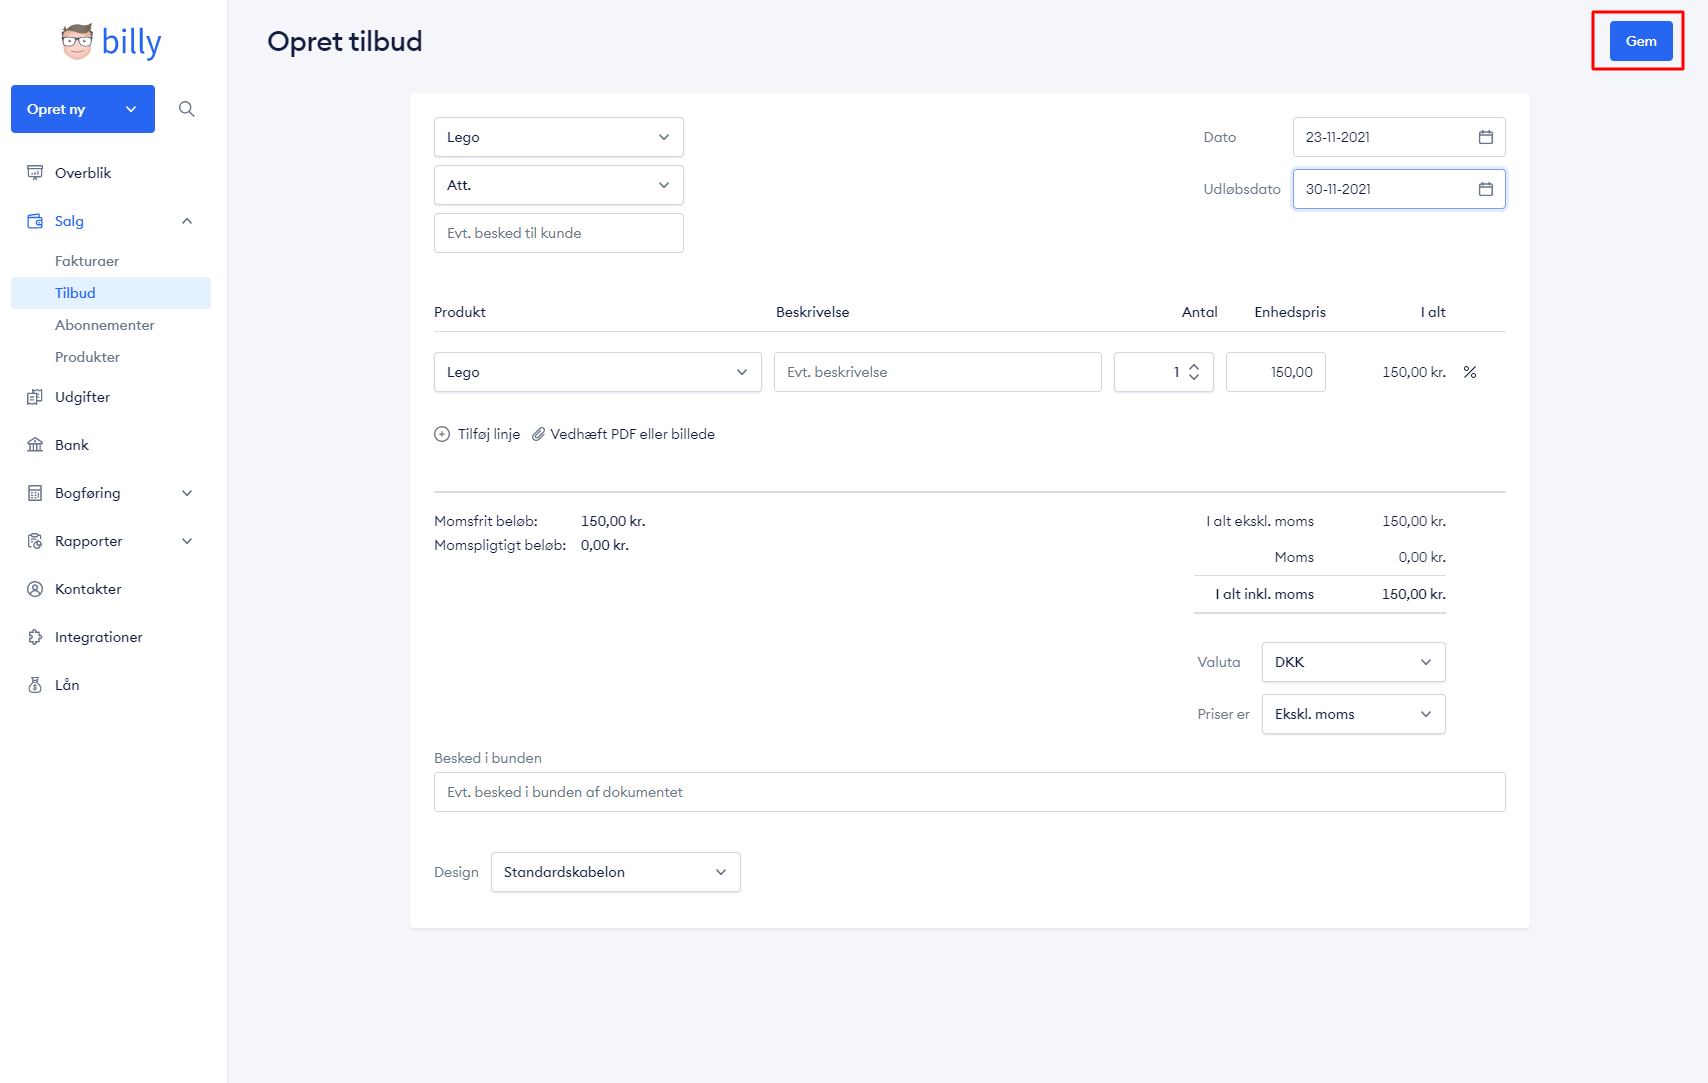Click the Billy logo

click(x=111, y=42)
